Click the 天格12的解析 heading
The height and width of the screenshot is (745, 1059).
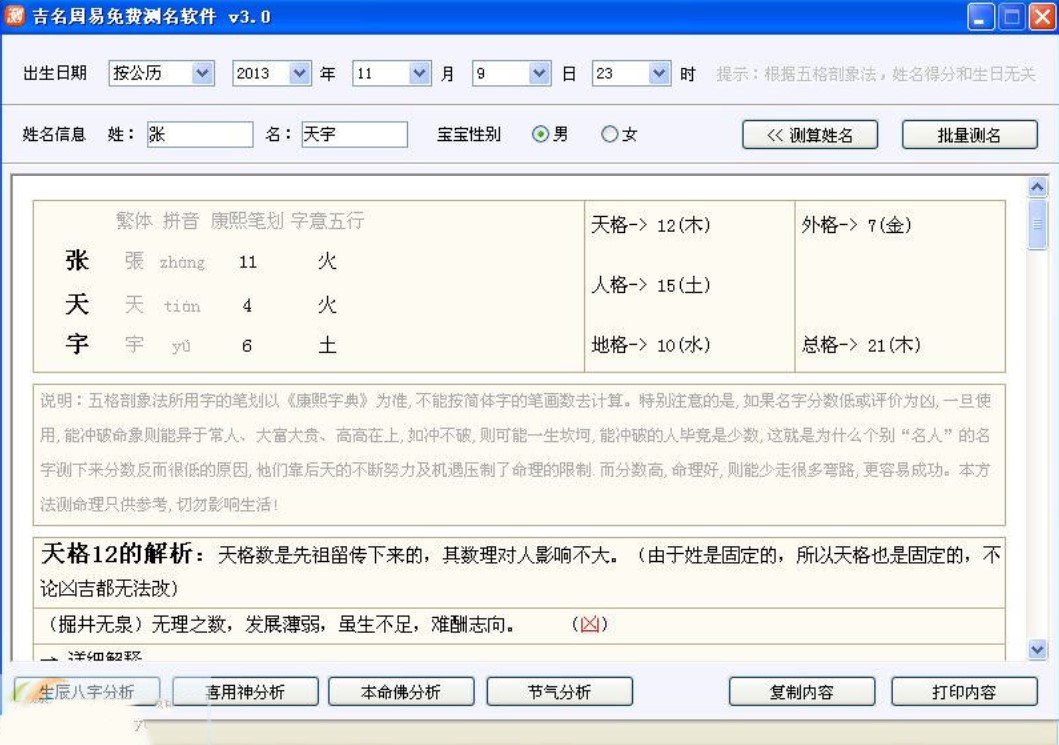coord(123,554)
